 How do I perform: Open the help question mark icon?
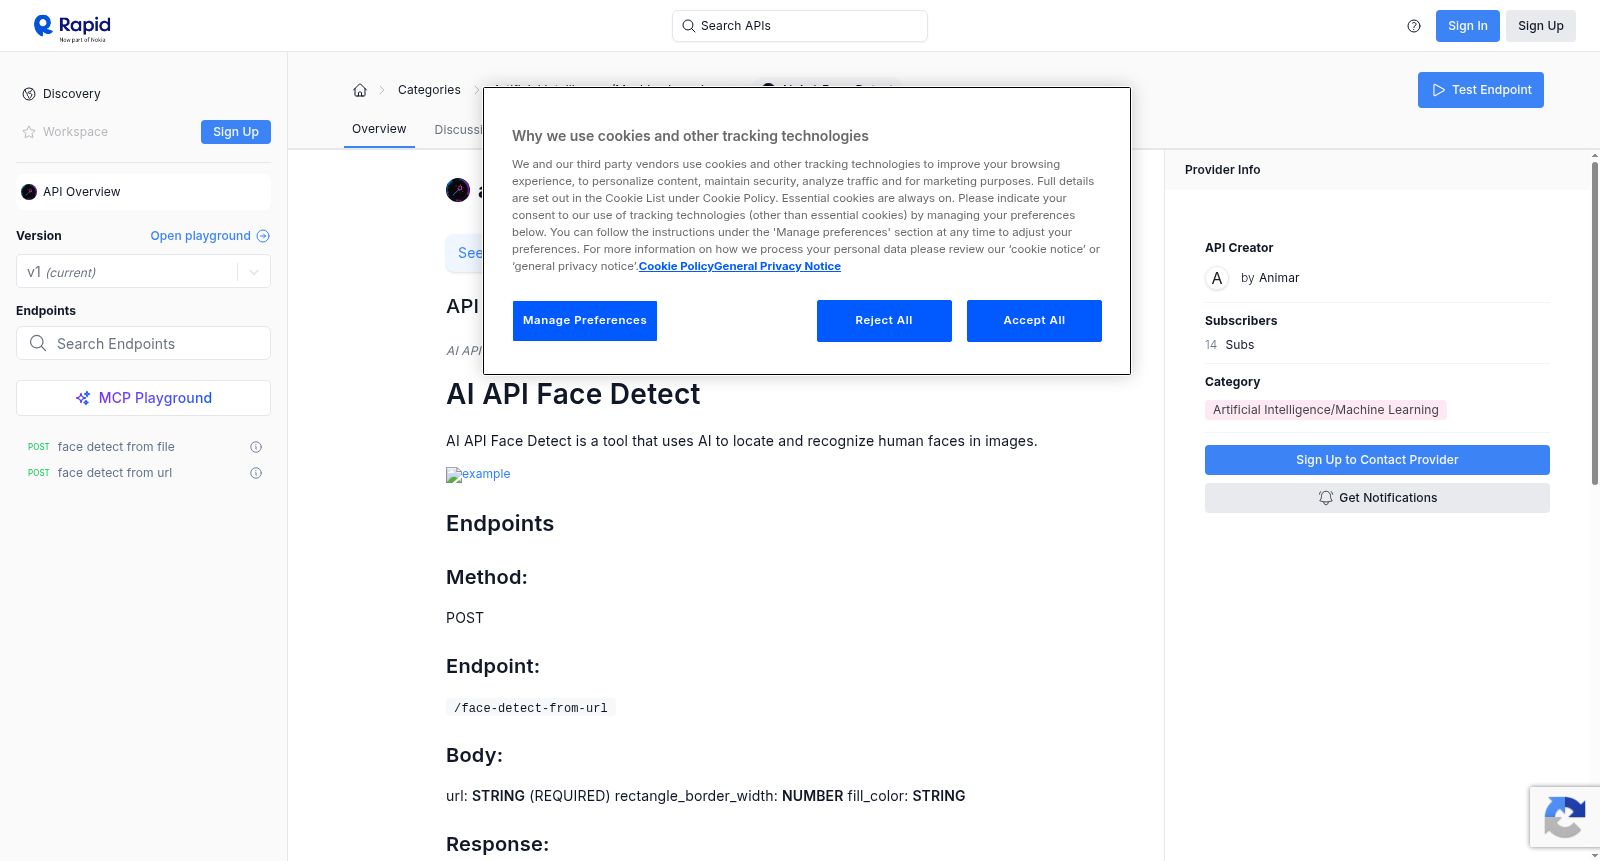[1414, 26]
